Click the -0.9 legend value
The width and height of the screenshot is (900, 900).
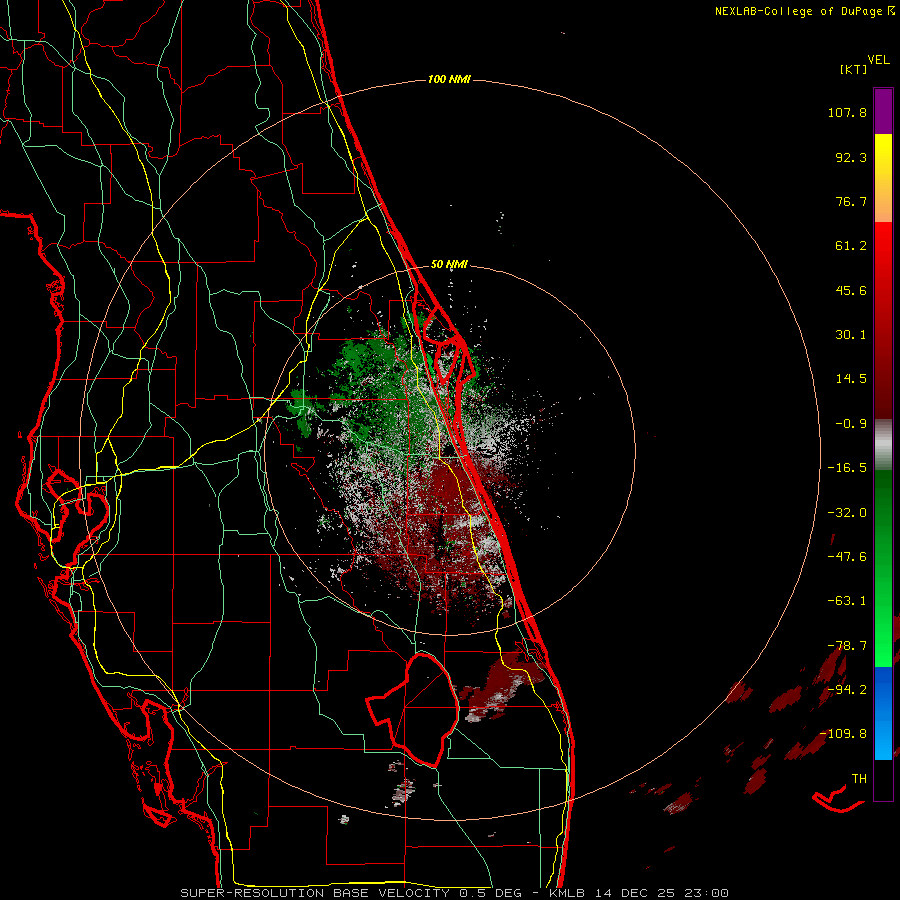click(851, 424)
